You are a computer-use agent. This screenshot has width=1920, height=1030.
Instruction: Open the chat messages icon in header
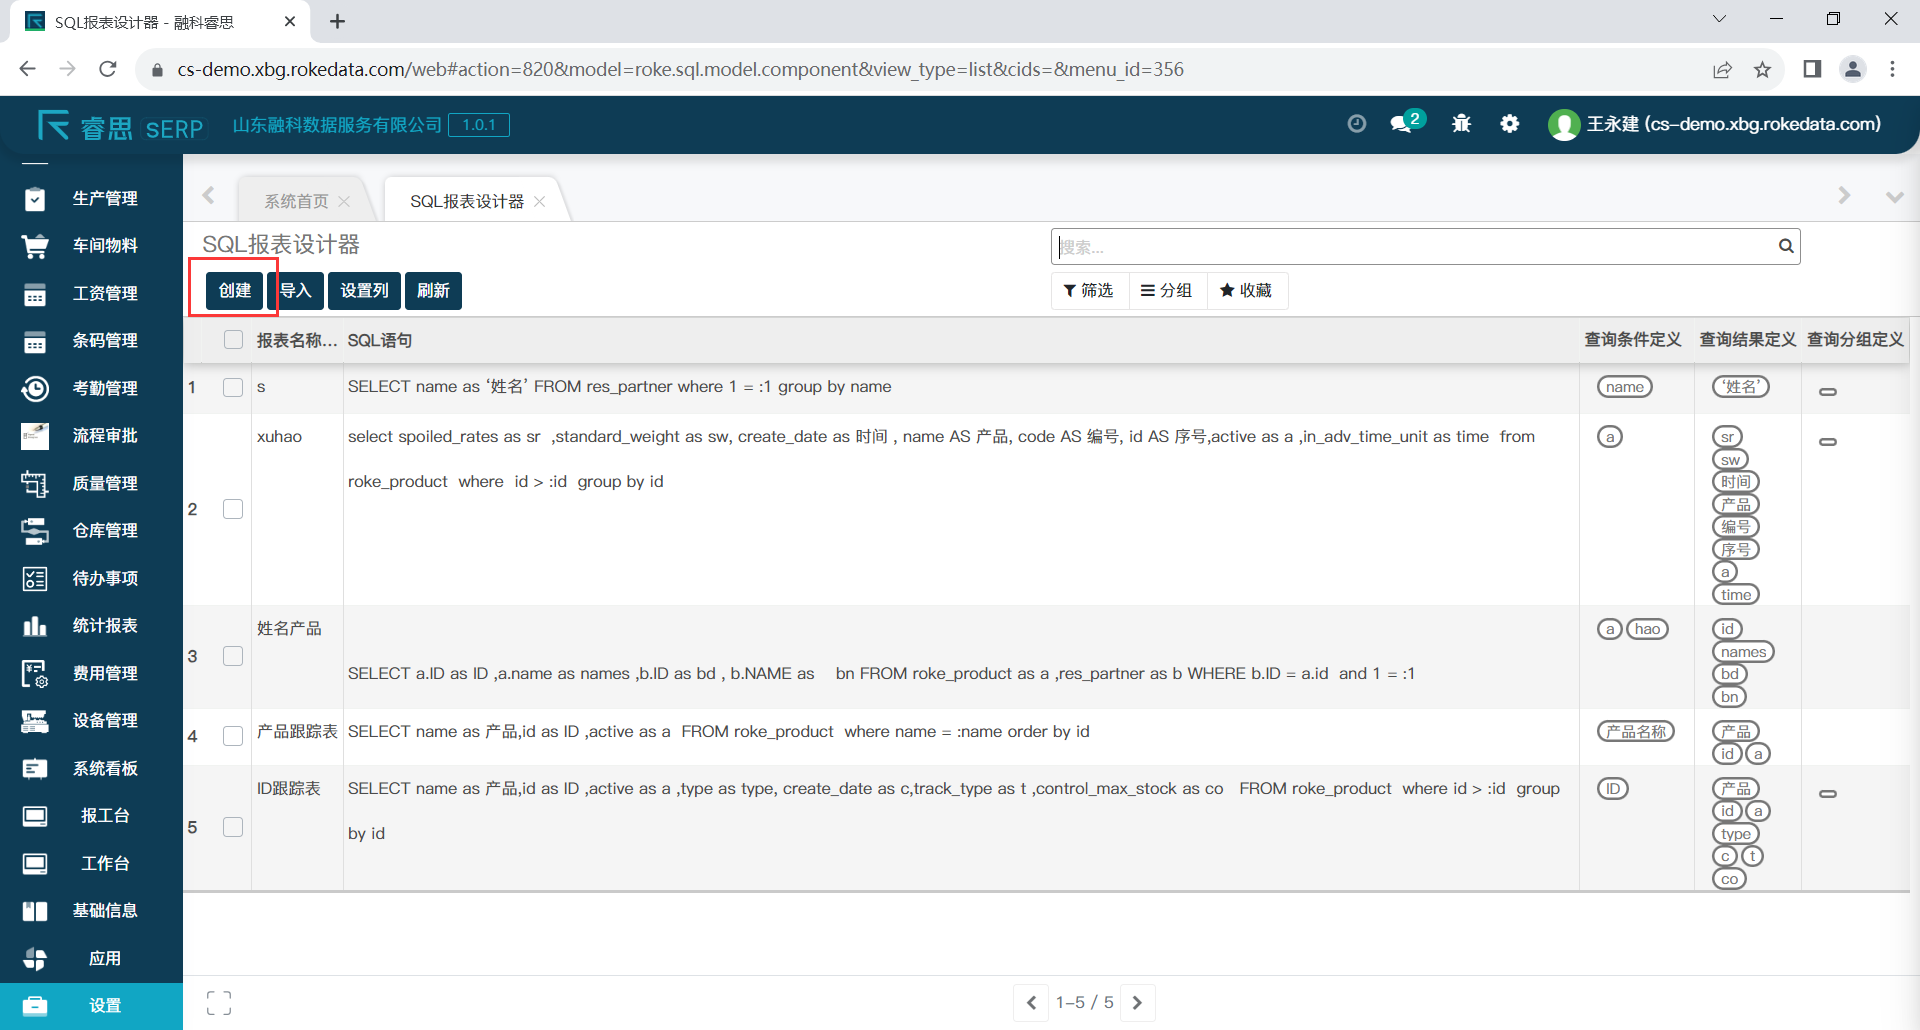pos(1403,124)
